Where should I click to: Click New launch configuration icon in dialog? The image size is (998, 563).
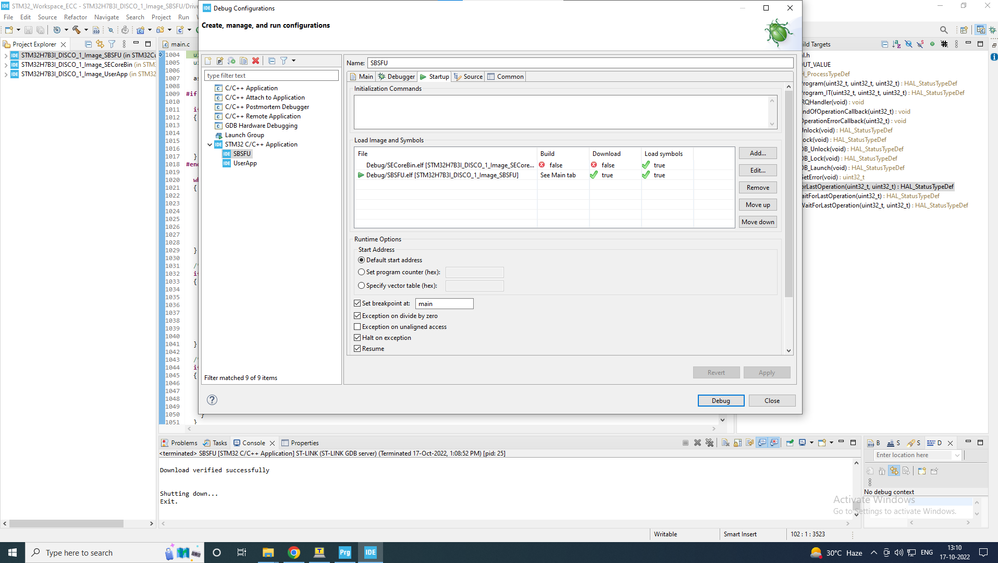pos(207,61)
